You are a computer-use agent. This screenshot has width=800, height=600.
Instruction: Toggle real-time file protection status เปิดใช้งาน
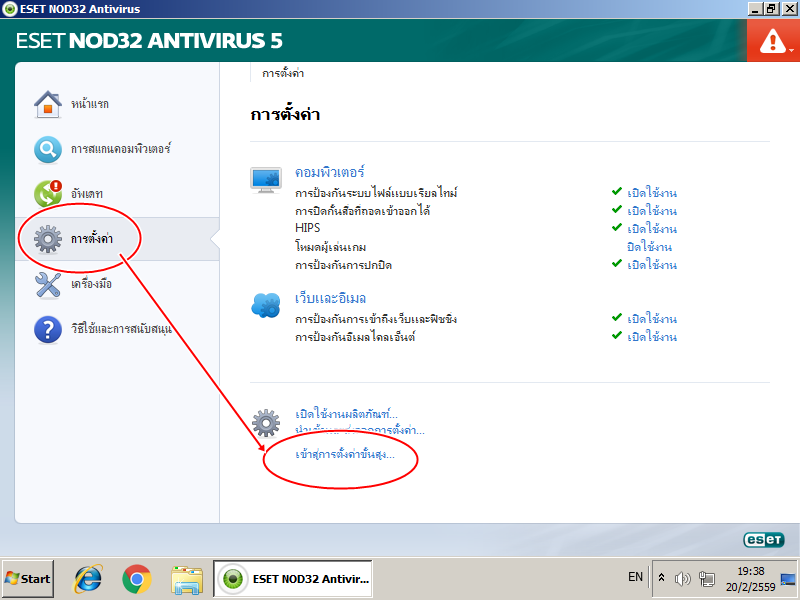652,193
